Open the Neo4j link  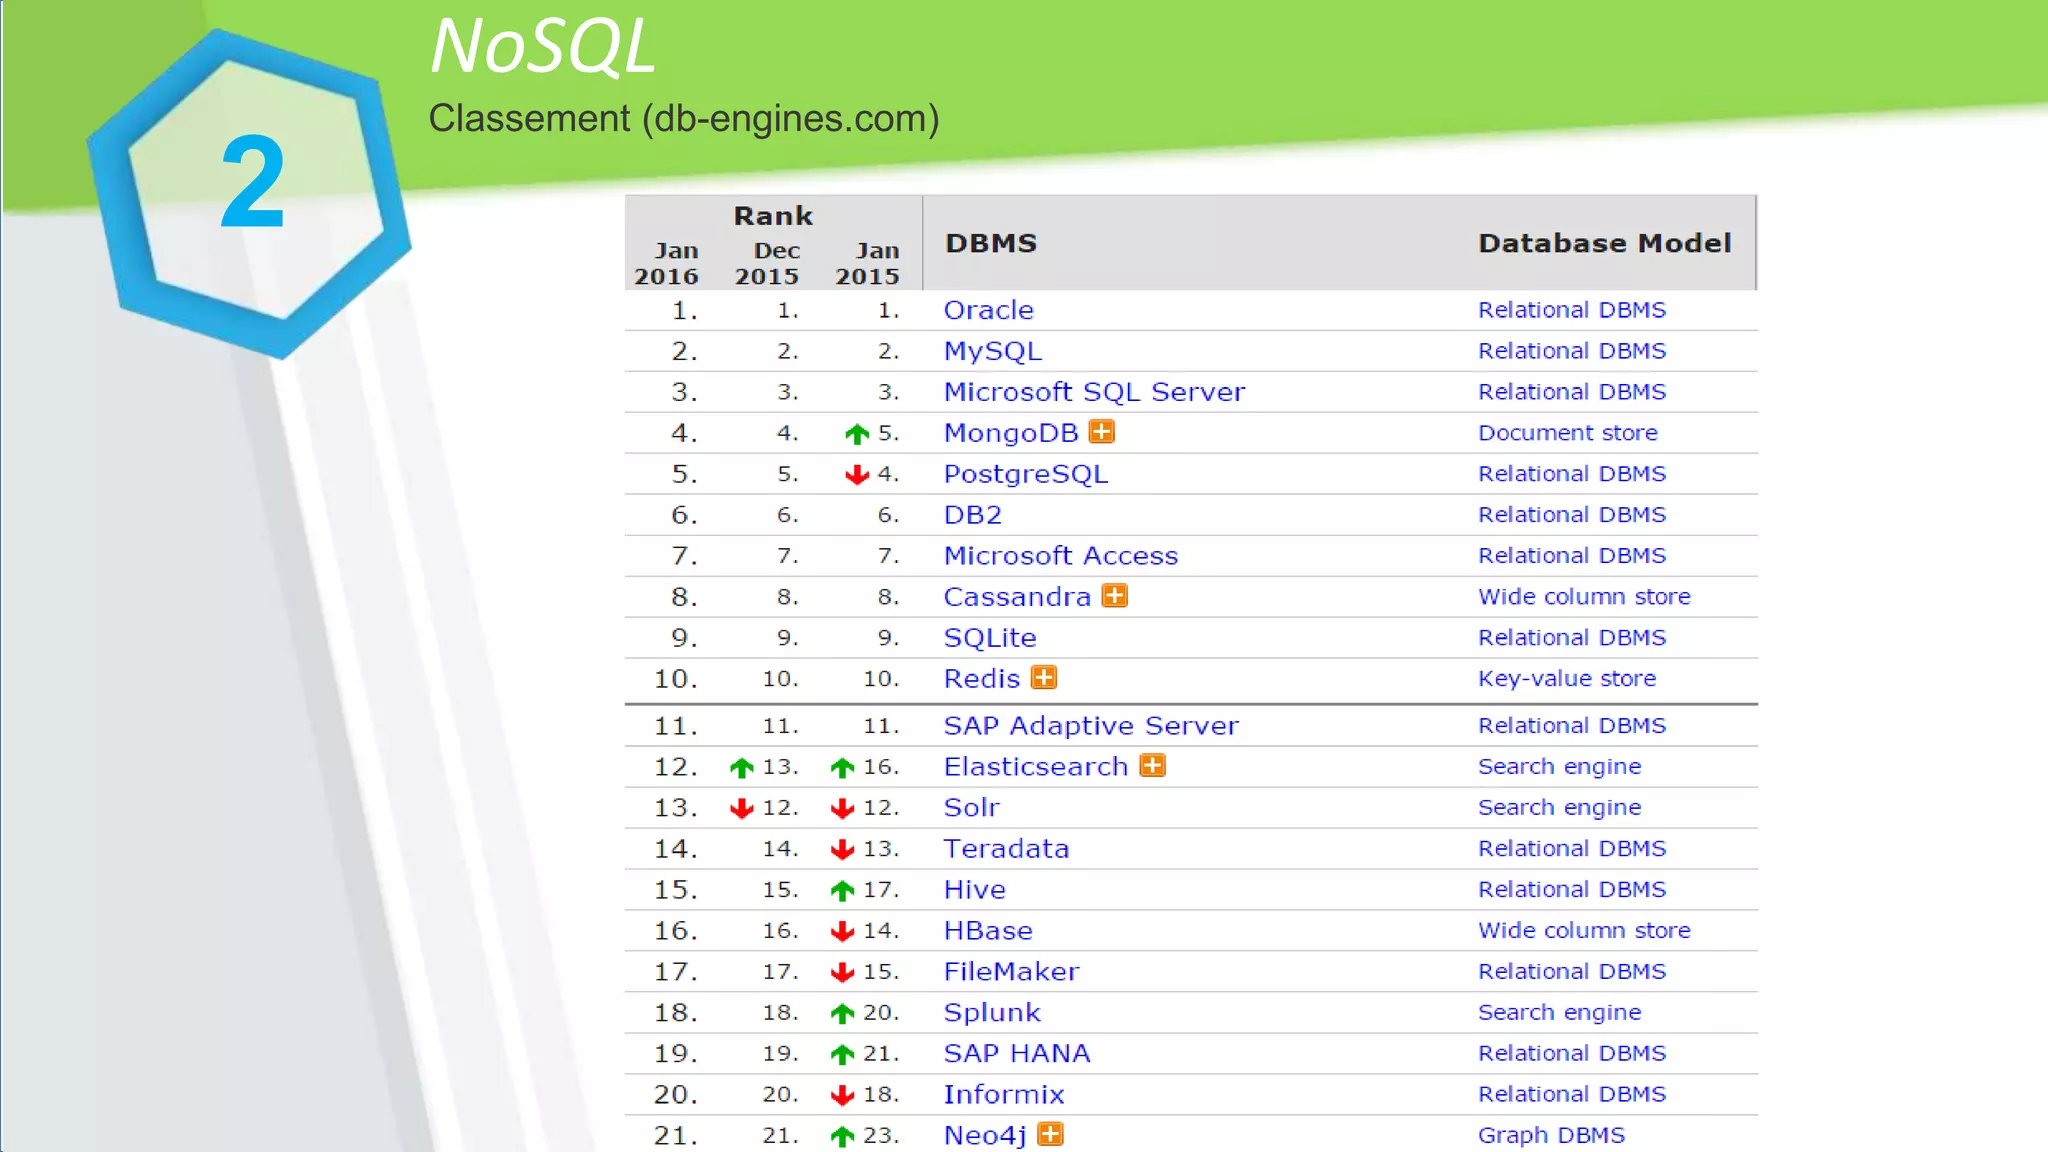click(985, 1136)
